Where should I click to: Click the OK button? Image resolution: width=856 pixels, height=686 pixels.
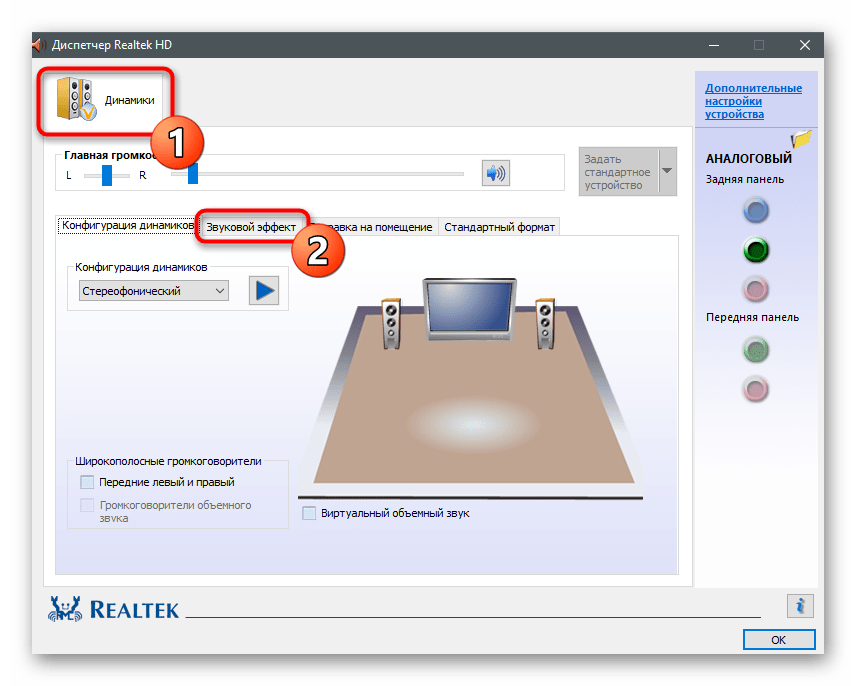point(778,639)
